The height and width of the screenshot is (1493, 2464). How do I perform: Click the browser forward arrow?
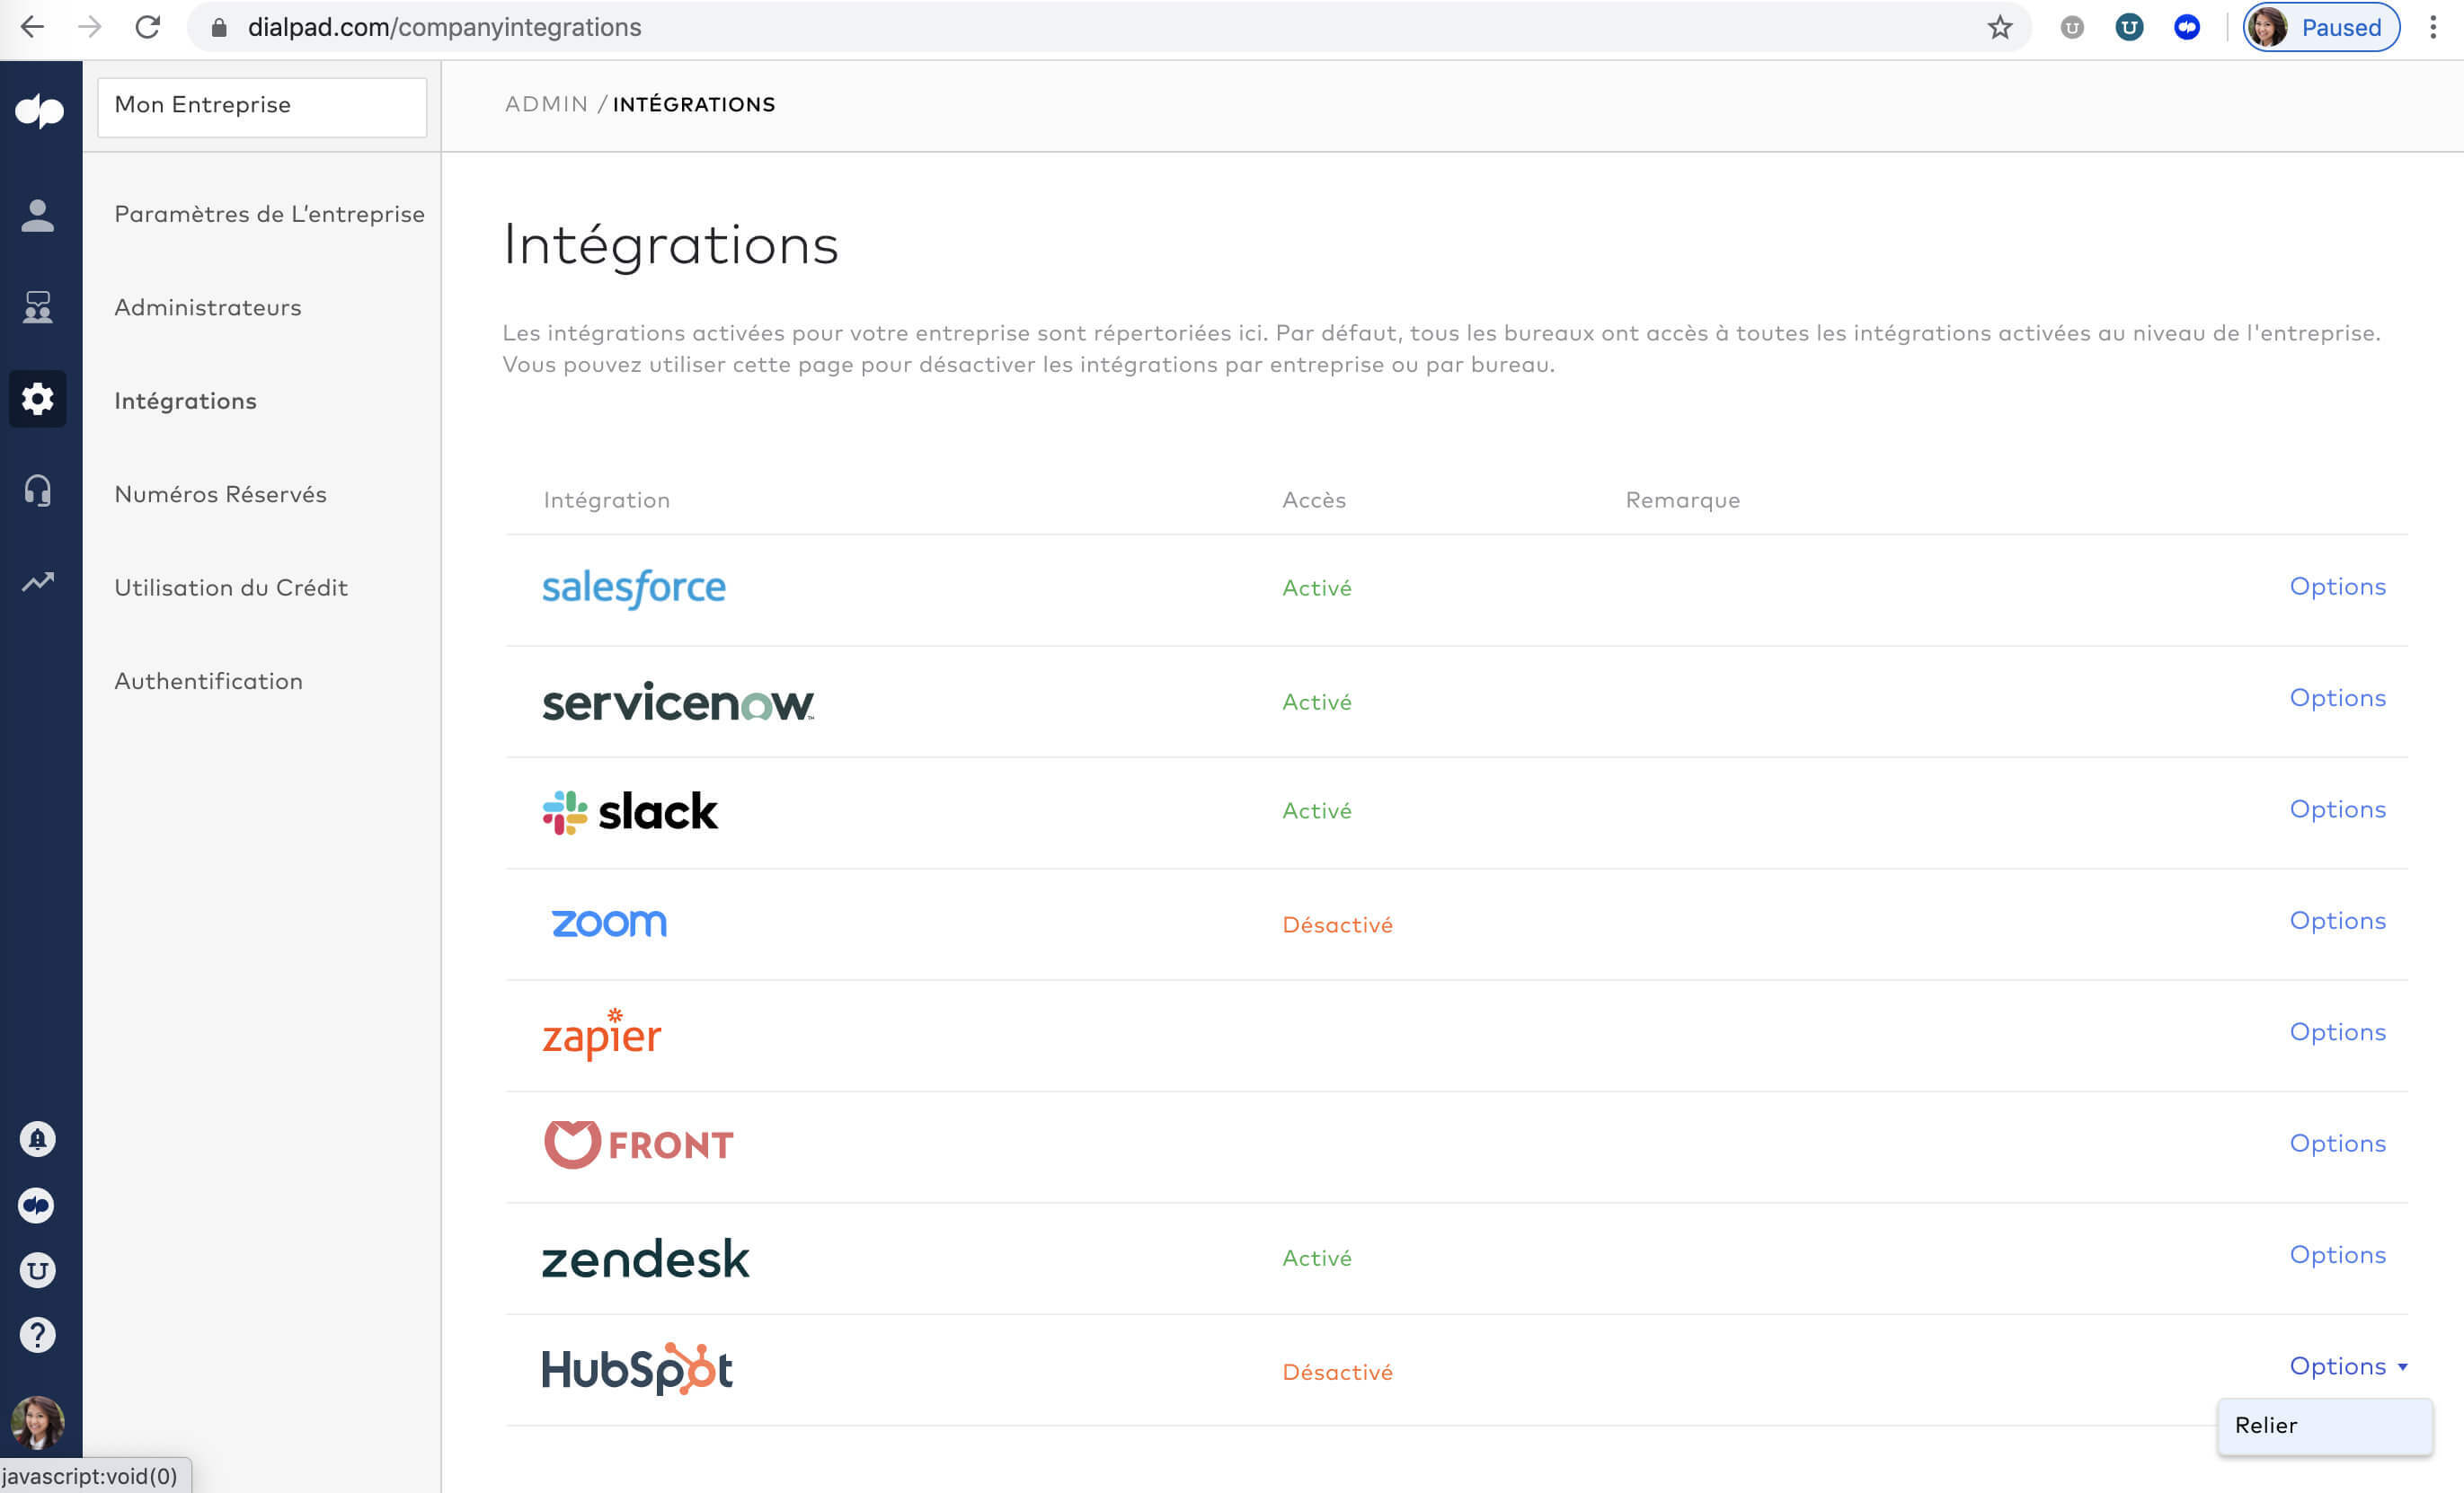point(90,27)
